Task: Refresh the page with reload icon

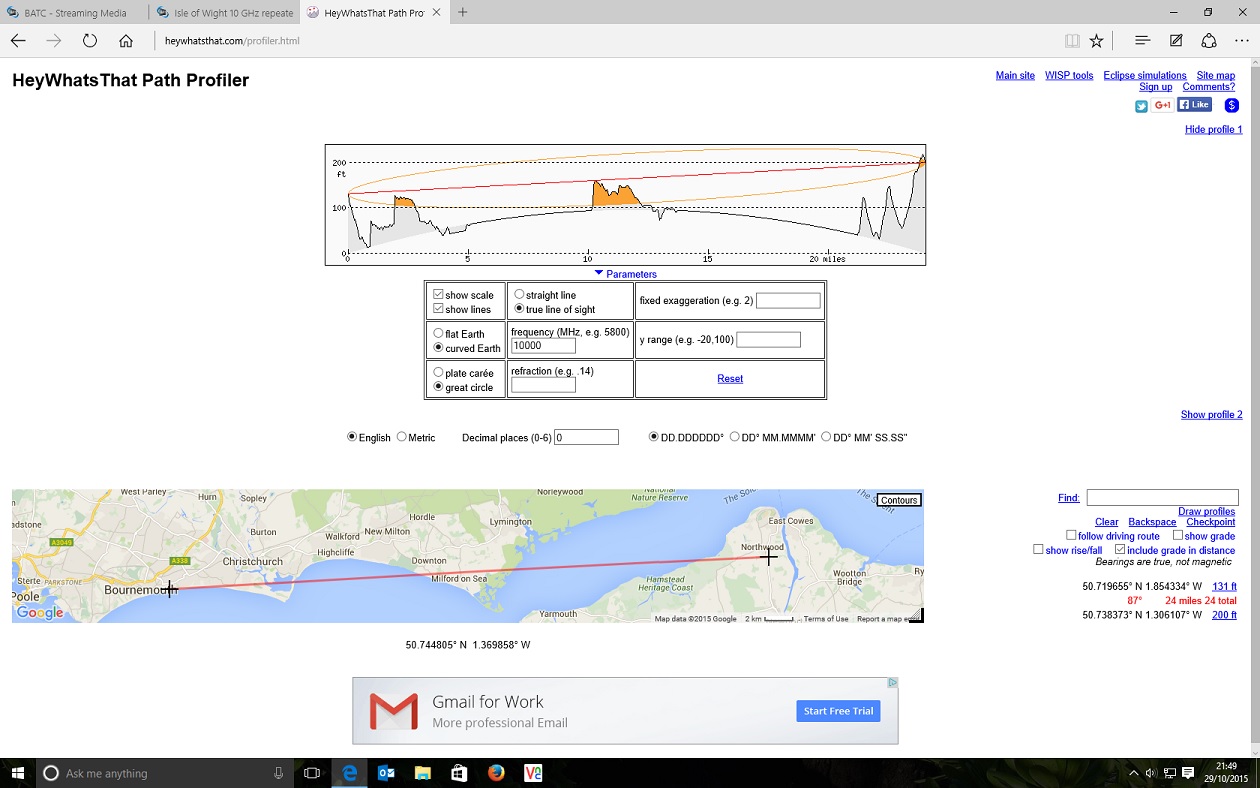Action: [90, 41]
